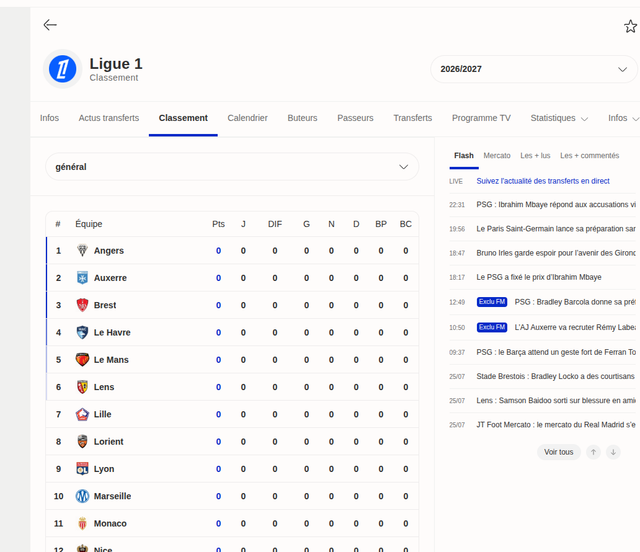Go to the Transferts tab
Image resolution: width=640 pixels, height=552 pixels.
(x=413, y=118)
